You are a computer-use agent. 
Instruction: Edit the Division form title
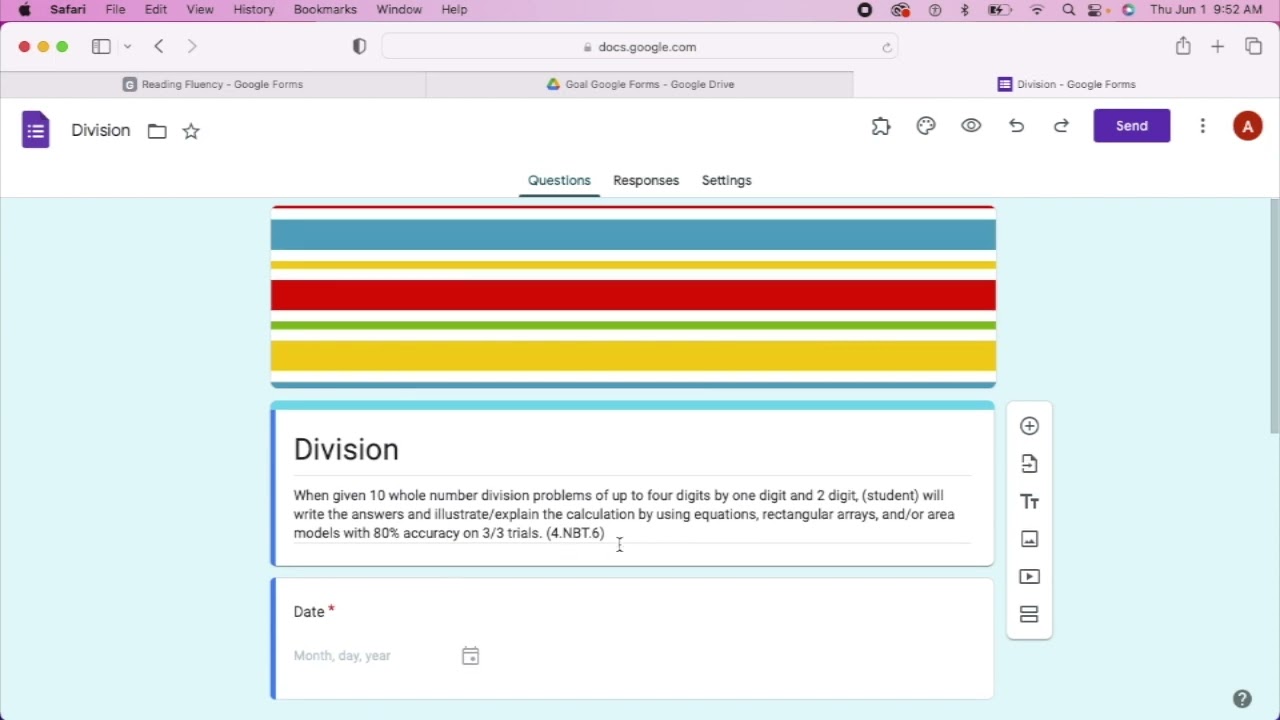[346, 450]
